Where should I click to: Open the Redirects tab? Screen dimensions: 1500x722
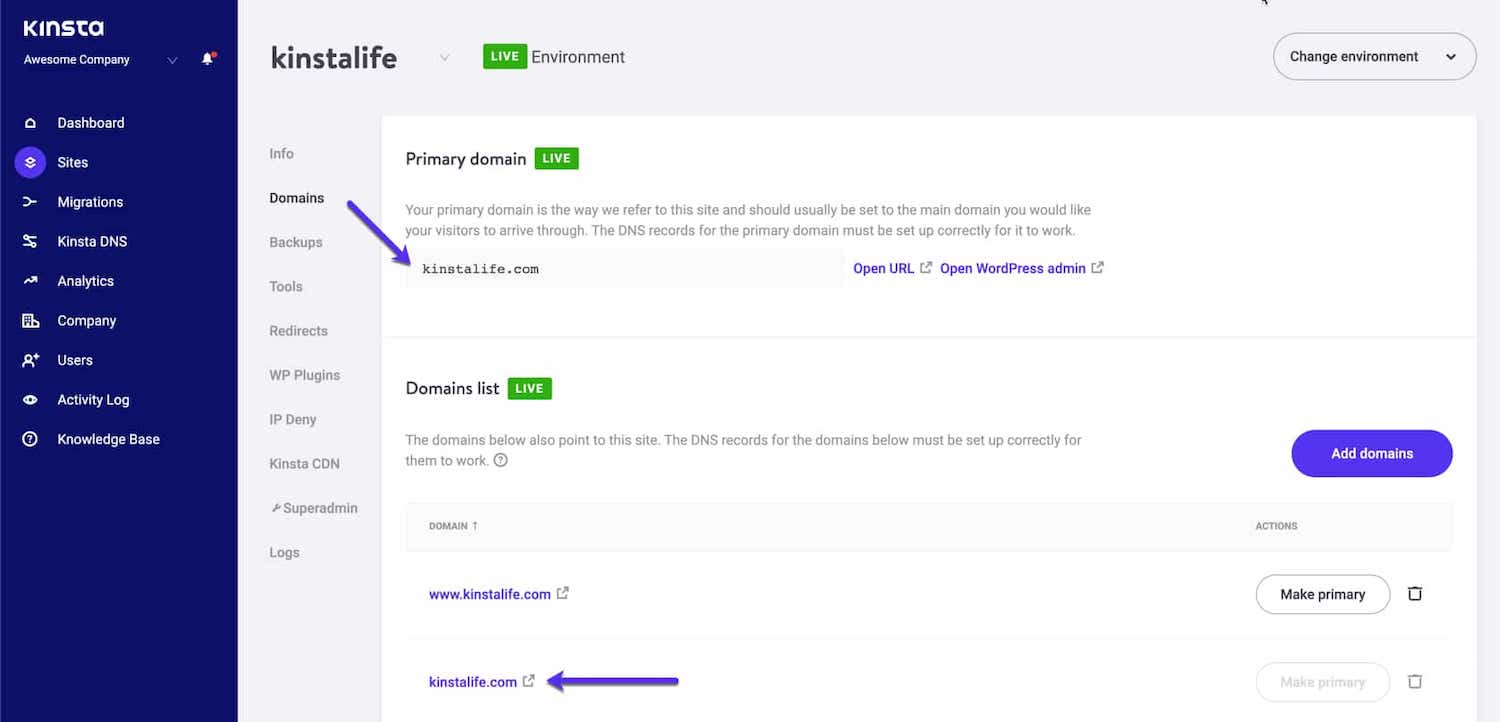click(x=298, y=330)
